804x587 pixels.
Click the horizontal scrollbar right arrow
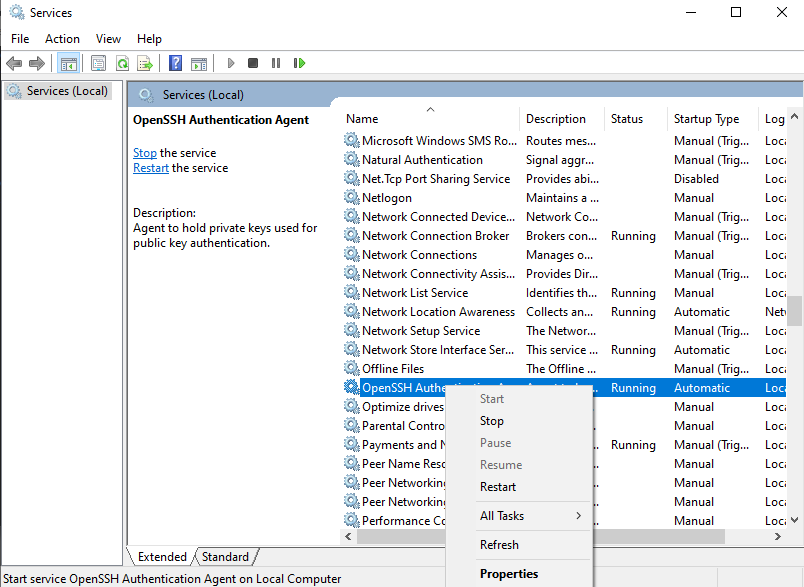click(778, 537)
